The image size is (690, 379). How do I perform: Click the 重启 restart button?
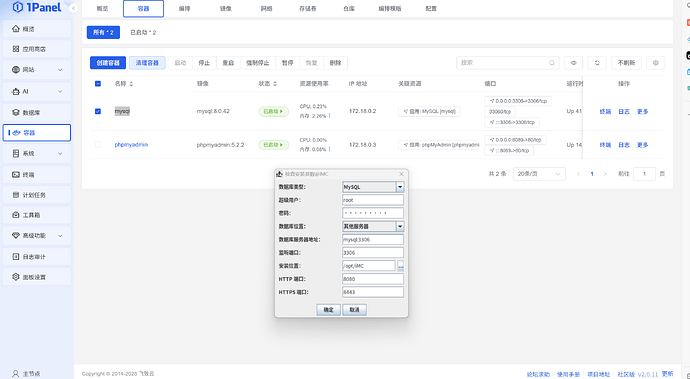[228, 63]
